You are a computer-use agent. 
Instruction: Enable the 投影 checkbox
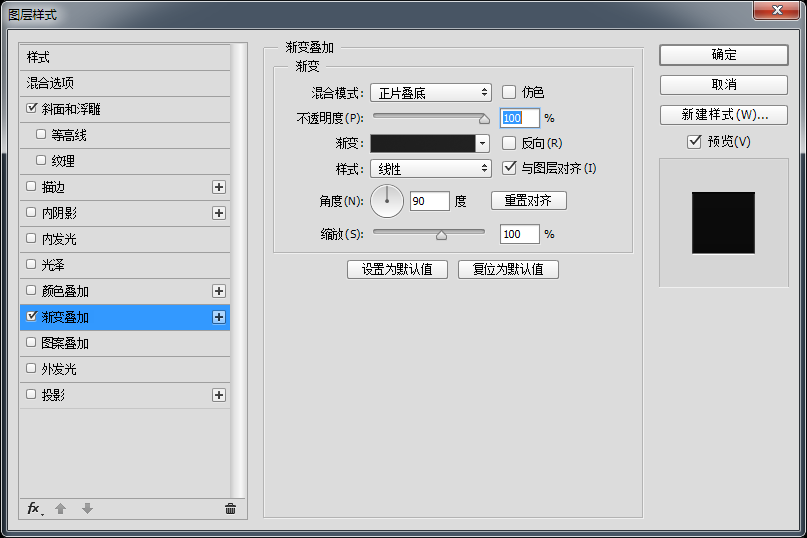click(x=31, y=394)
